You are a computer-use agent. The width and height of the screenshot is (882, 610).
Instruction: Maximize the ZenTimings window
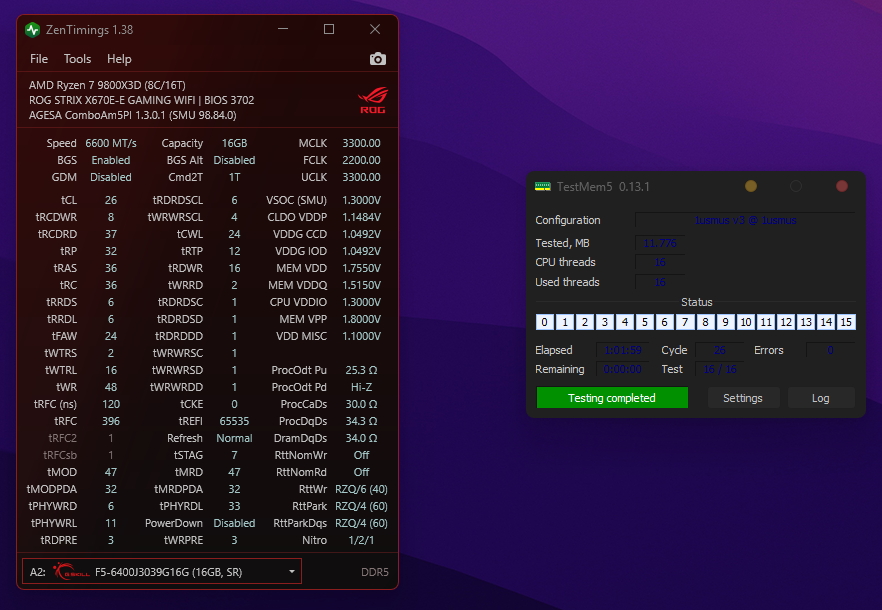click(329, 29)
